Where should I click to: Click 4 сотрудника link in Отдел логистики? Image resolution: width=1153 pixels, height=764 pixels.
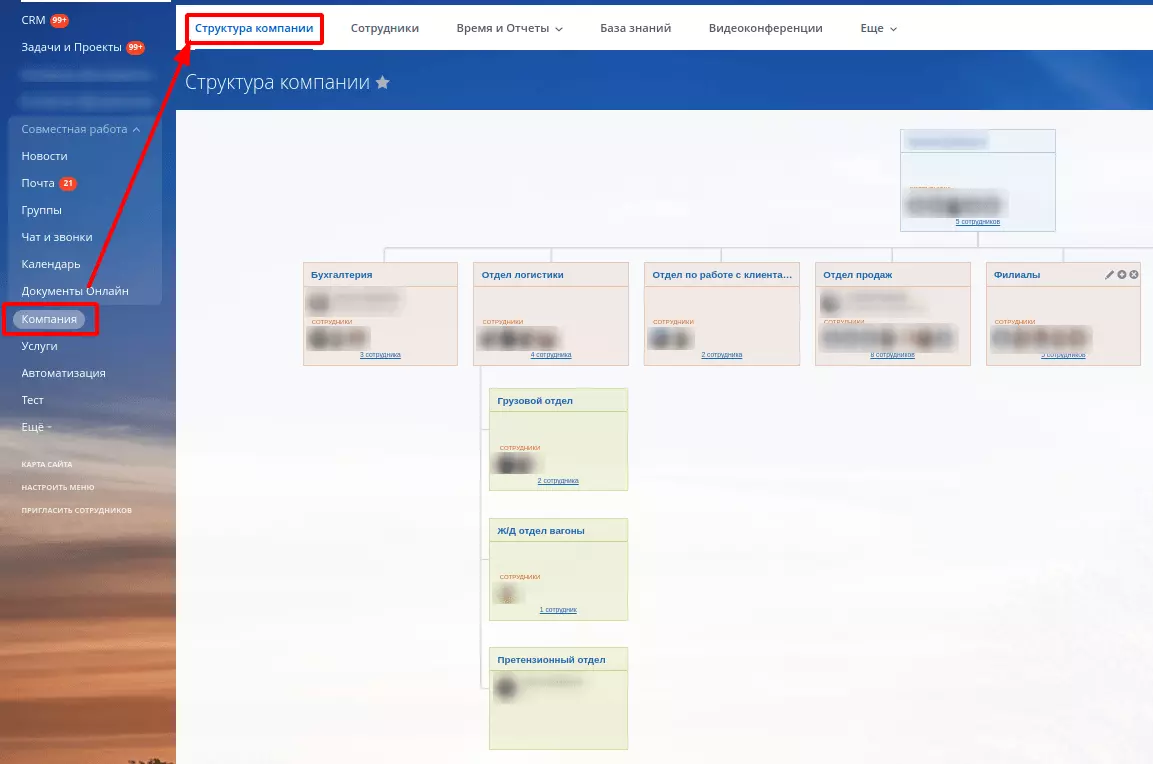[x=551, y=354]
